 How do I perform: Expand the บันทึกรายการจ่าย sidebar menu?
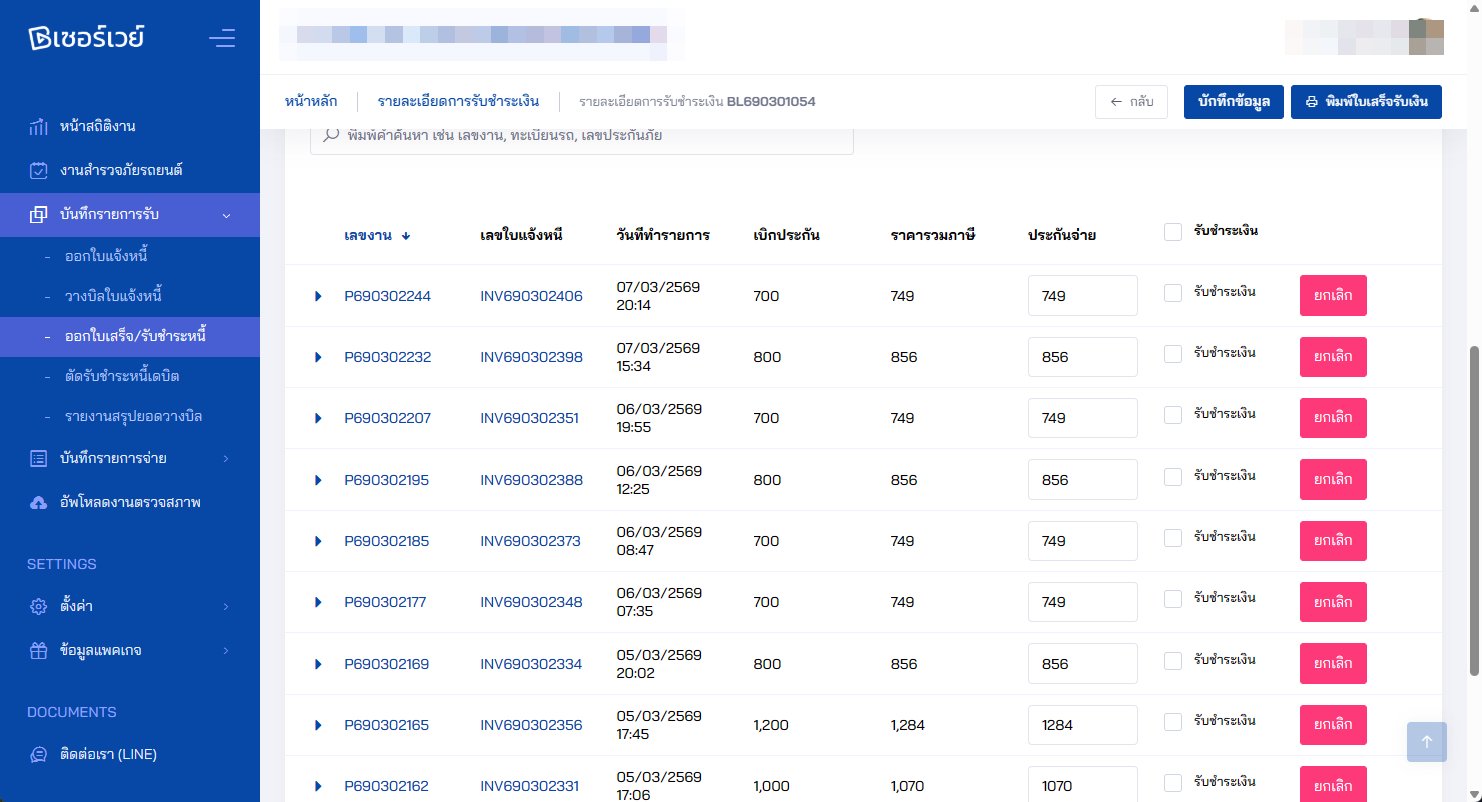130,458
